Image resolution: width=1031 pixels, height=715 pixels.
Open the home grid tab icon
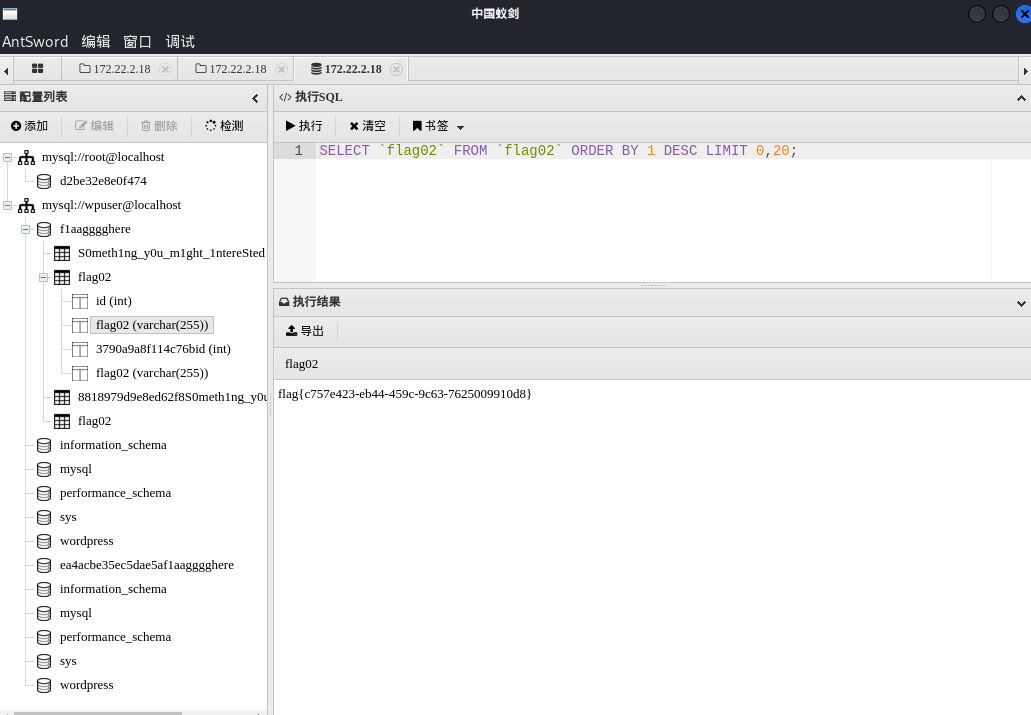[x=37, y=68]
